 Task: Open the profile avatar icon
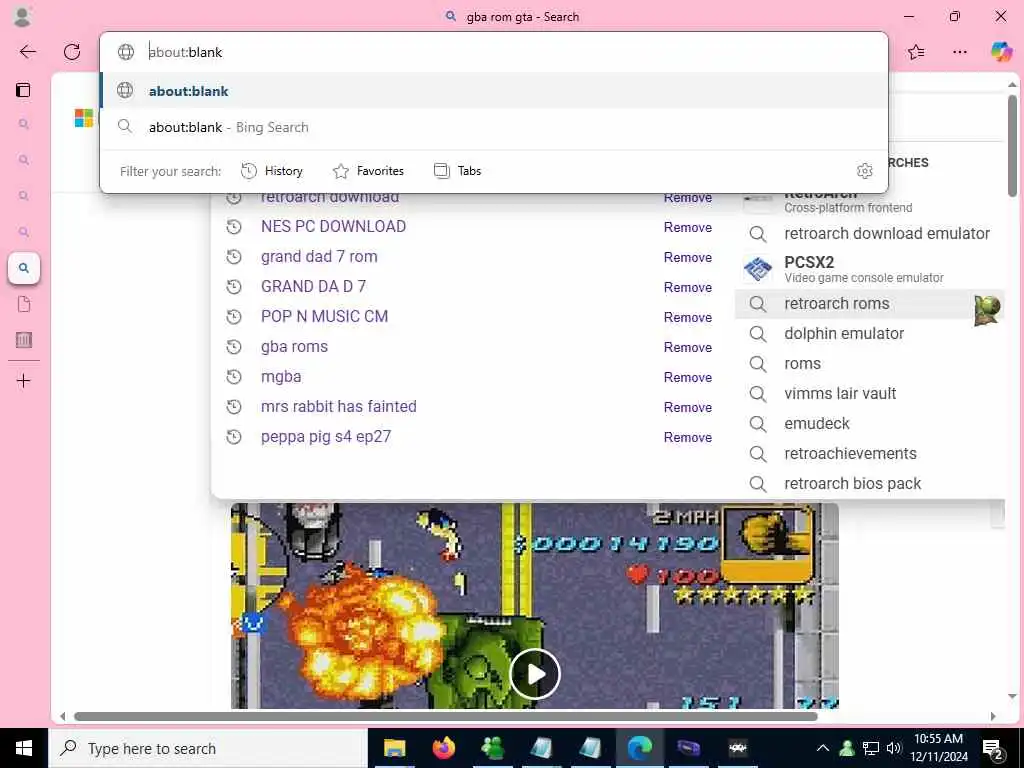(22, 16)
